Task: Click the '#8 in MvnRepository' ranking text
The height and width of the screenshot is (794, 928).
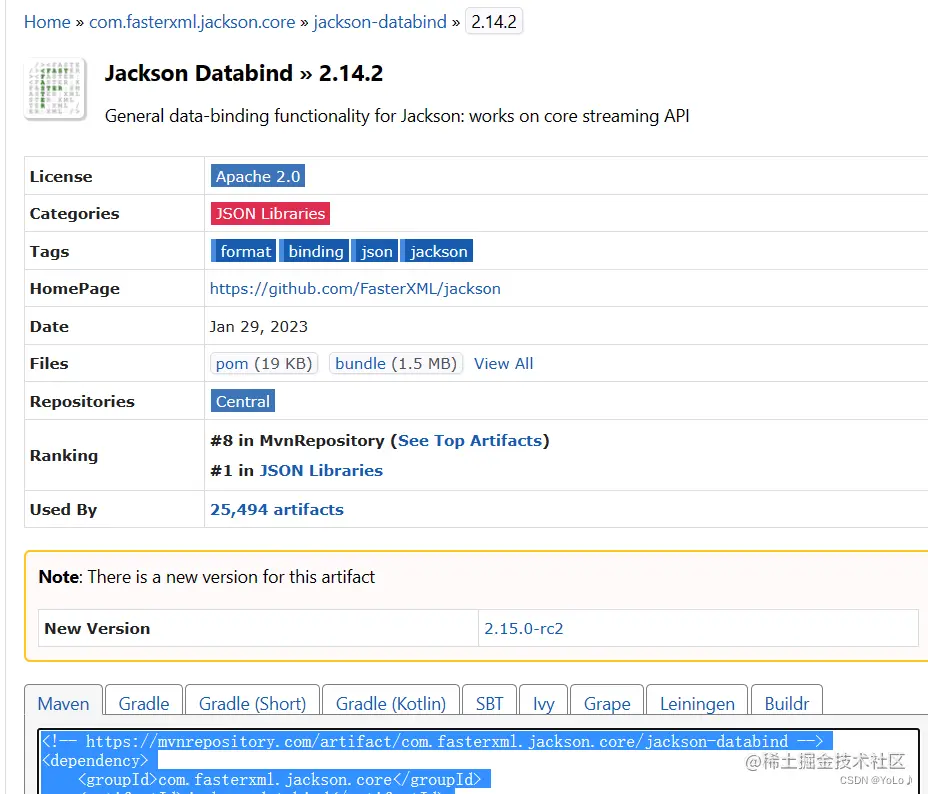Action: (298, 441)
